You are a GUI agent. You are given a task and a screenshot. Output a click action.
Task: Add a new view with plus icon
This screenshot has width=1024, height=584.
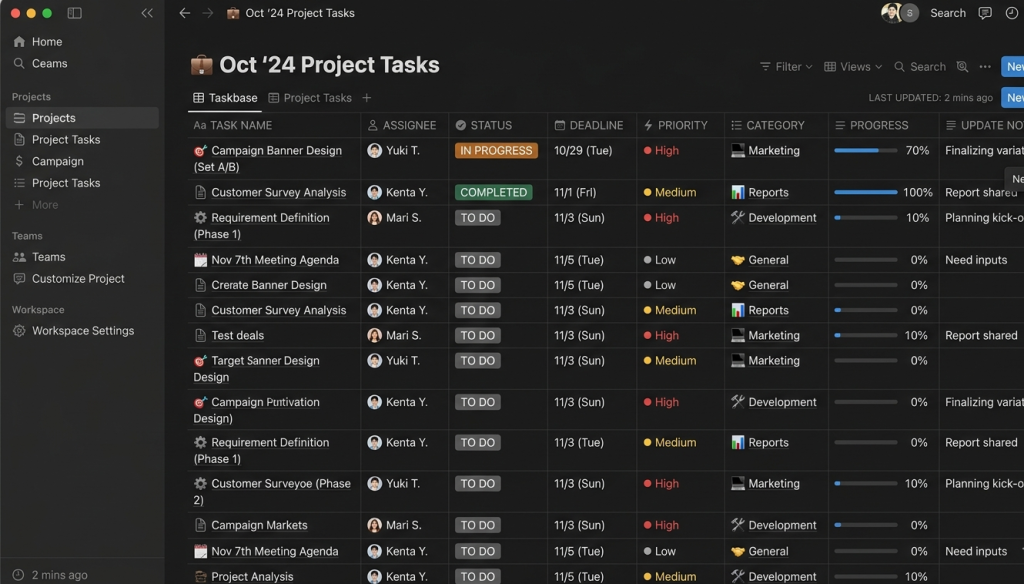coord(367,98)
